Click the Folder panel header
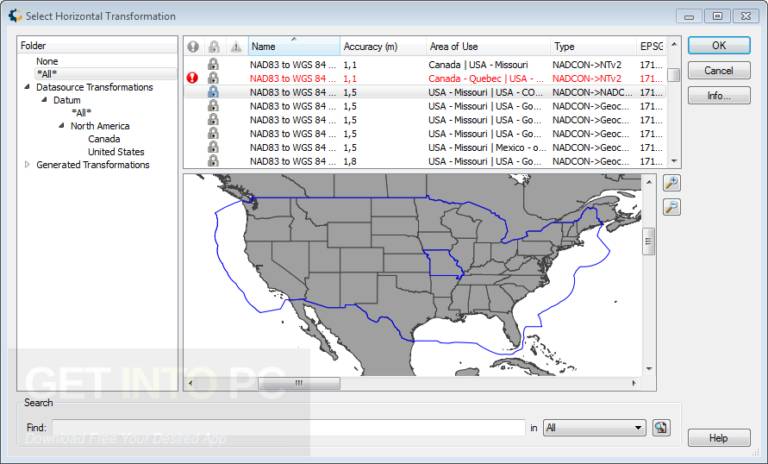Viewport: 768px width, 464px height. click(x=97, y=46)
